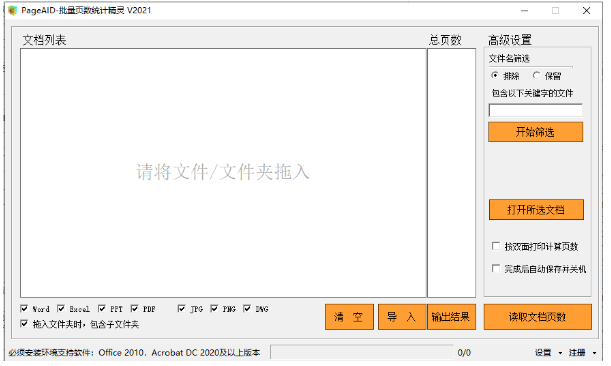Image resolution: width=611 pixels, height=366 pixels.
Task: Click the 清空 button
Action: click(x=349, y=317)
